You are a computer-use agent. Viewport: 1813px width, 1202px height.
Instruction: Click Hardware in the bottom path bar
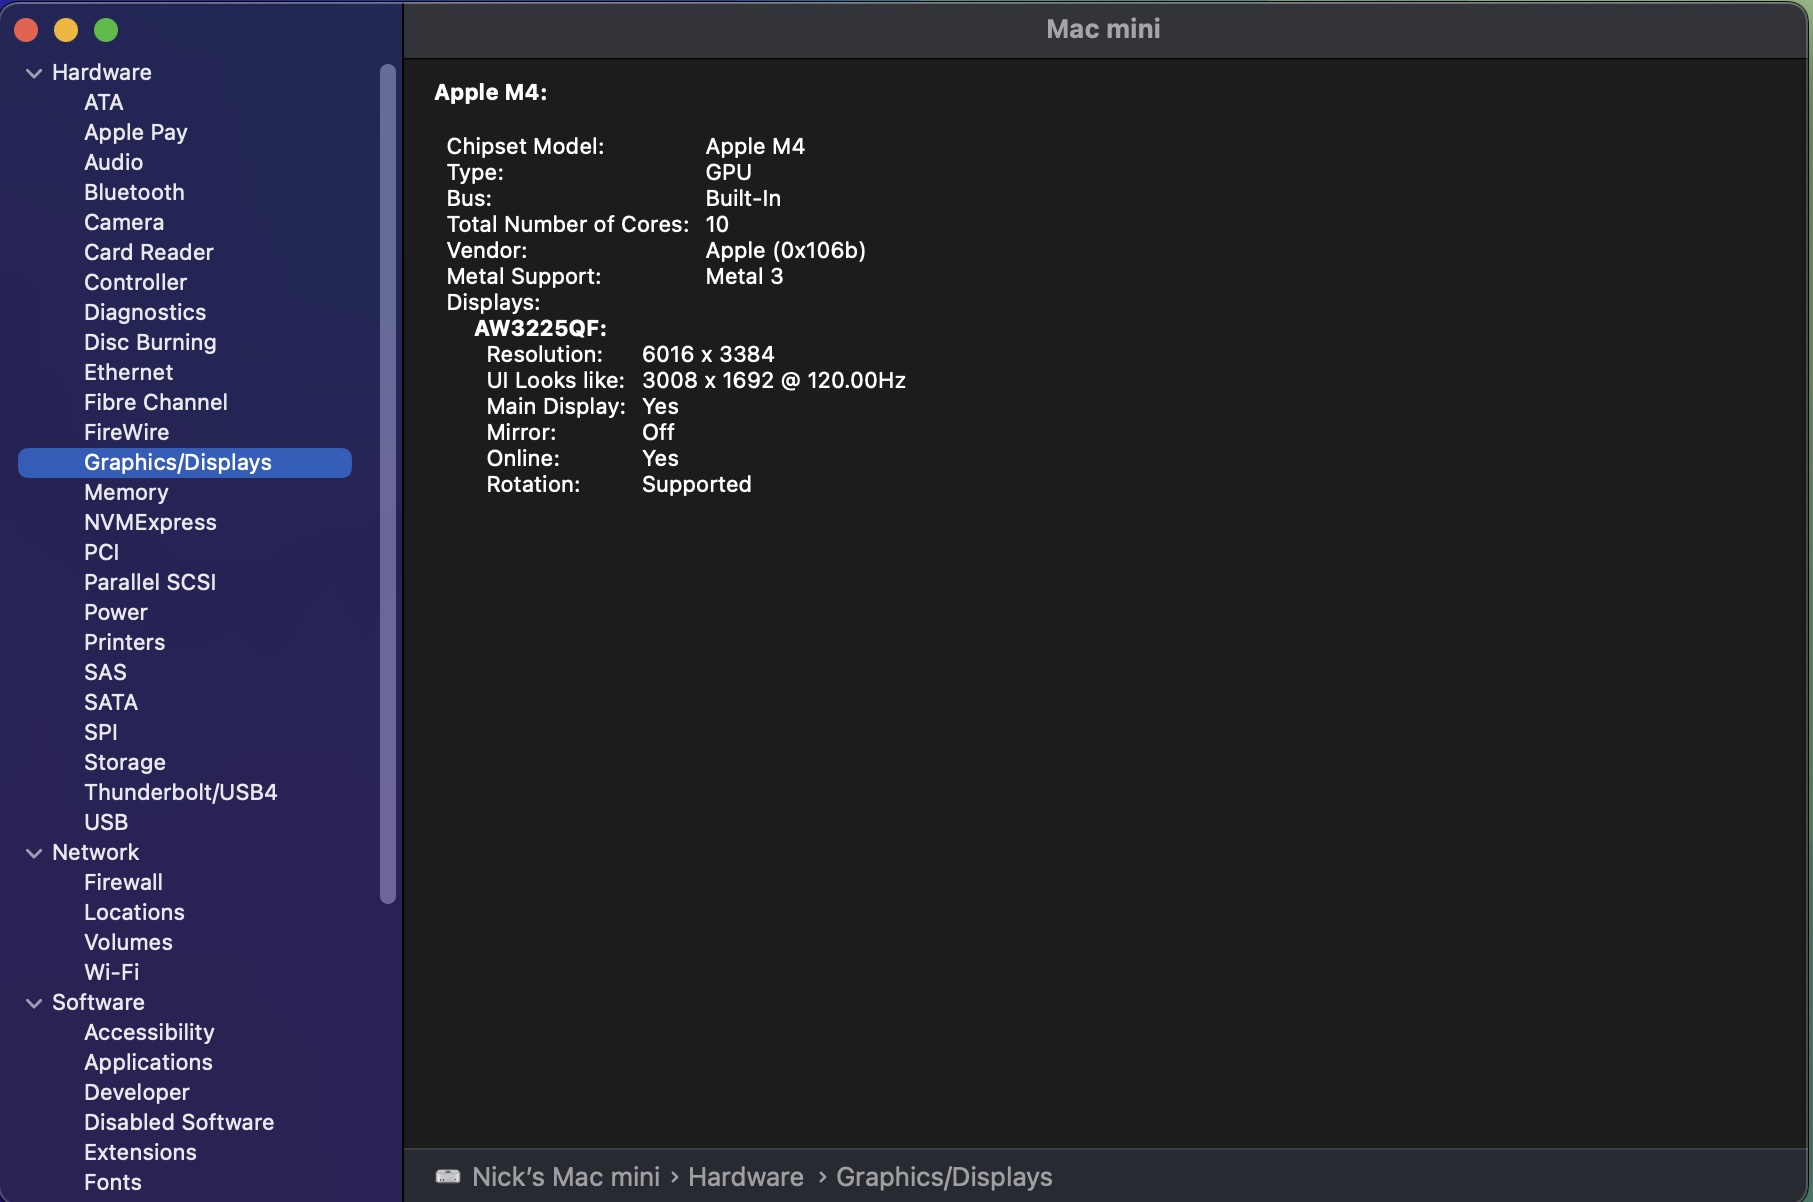click(745, 1177)
